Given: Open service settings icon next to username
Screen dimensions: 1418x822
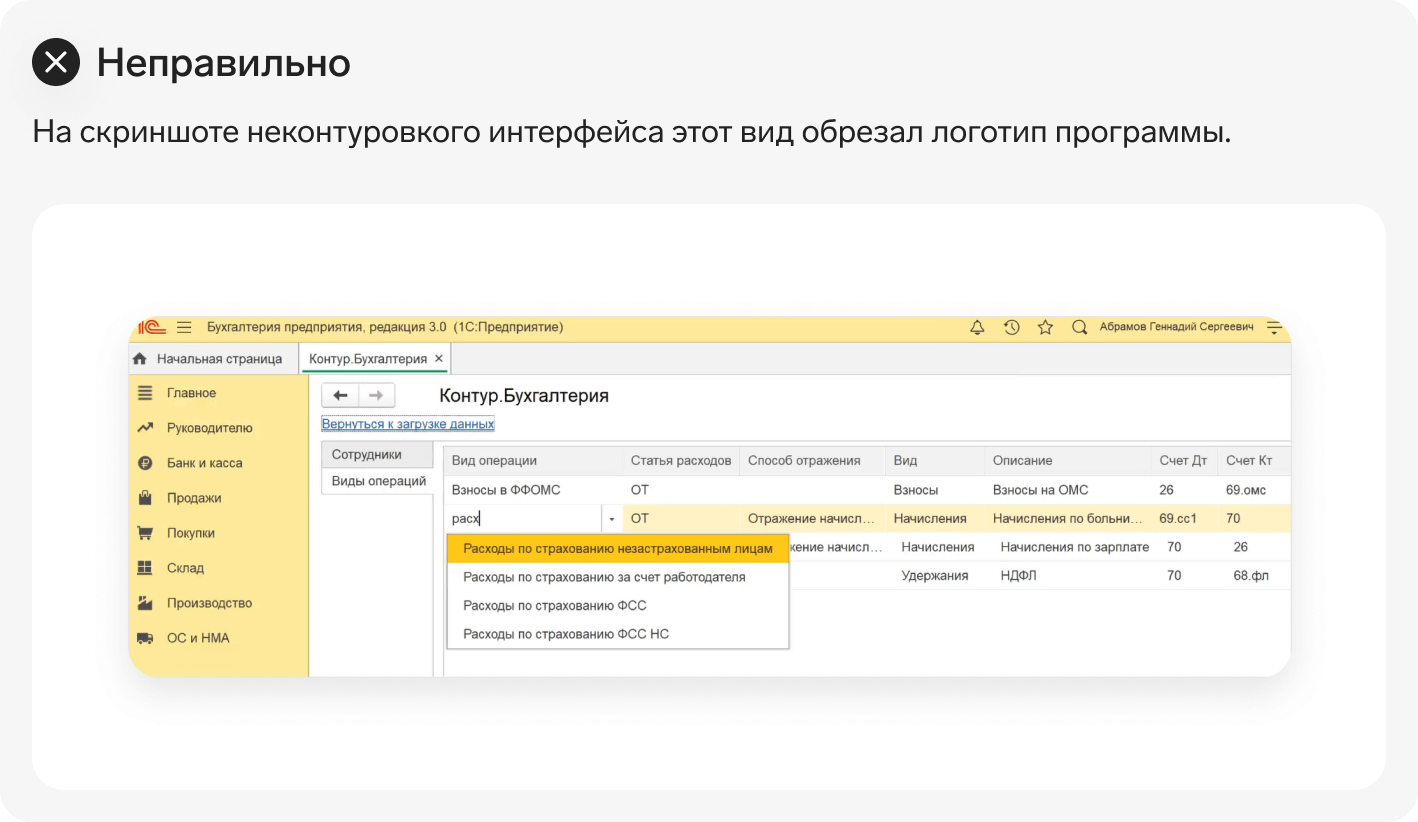Looking at the screenshot, I should pyautogui.click(x=1274, y=327).
